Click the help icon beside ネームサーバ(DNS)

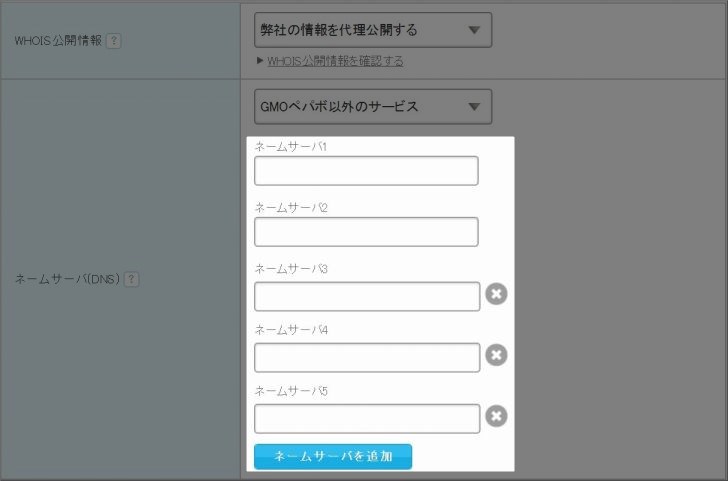(x=132, y=279)
